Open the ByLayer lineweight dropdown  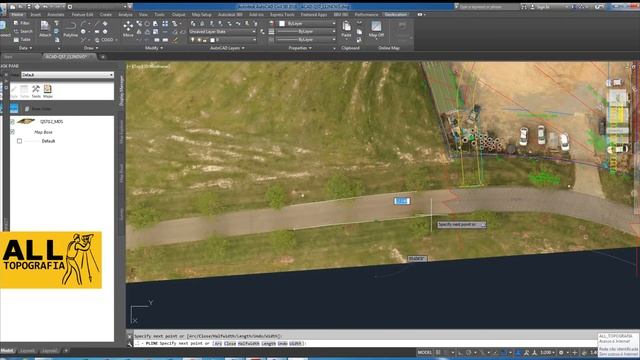[x=306, y=31]
